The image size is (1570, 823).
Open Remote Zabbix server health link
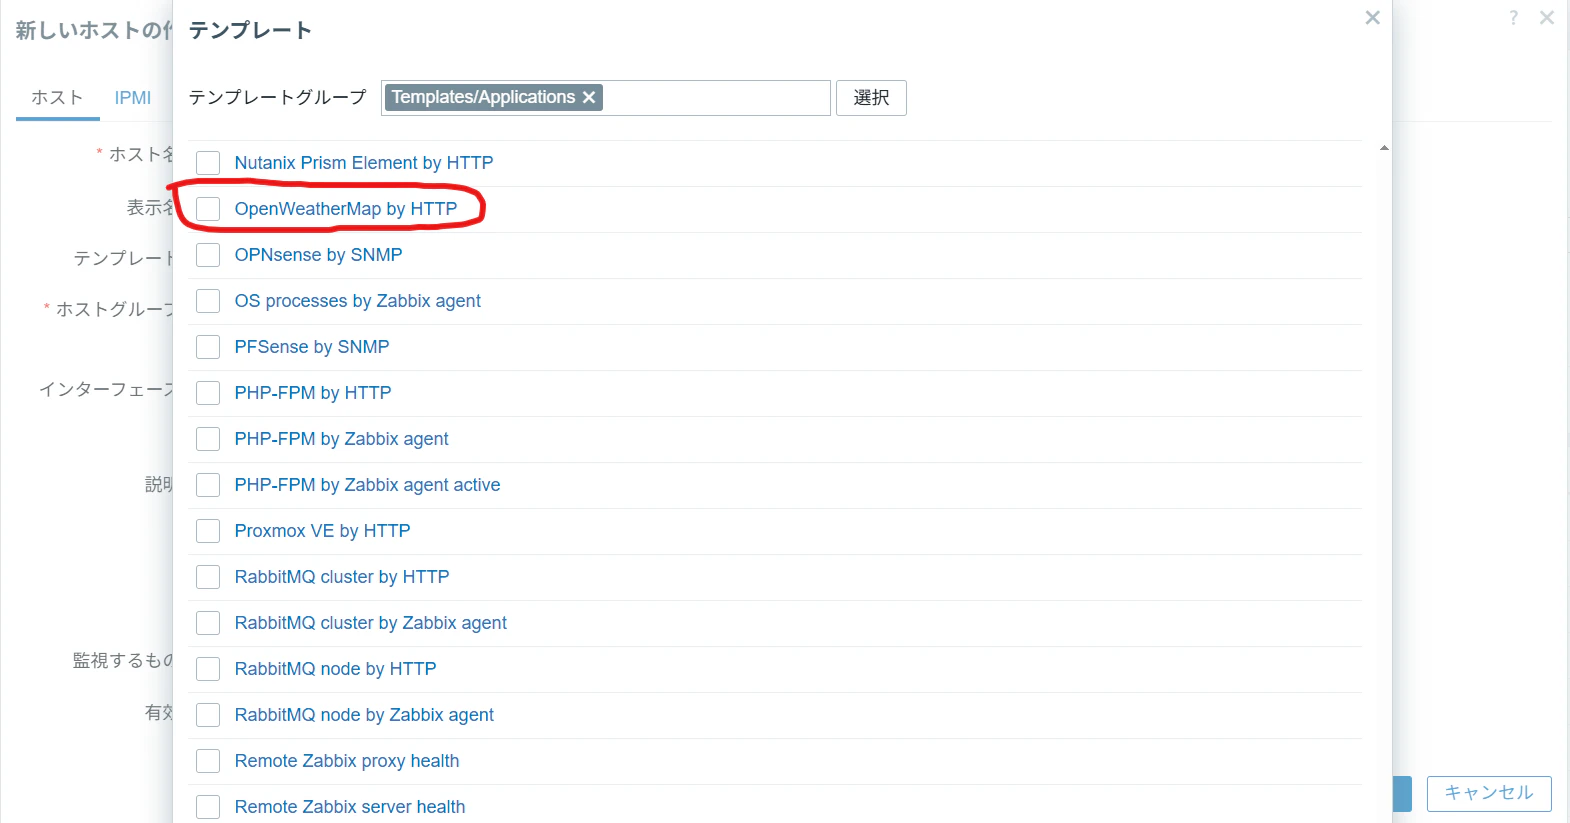click(350, 807)
